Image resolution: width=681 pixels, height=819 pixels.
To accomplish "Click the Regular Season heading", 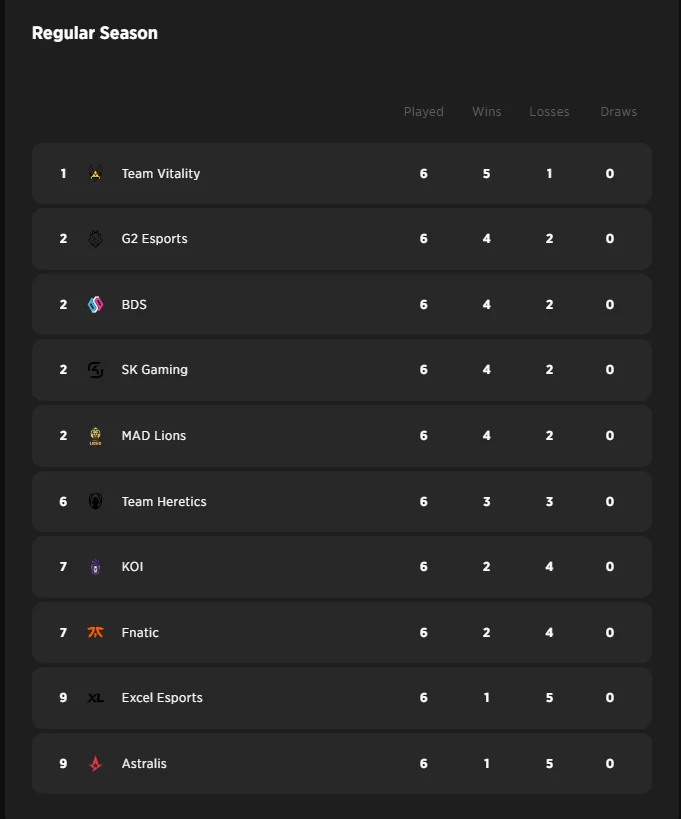I will pos(94,33).
